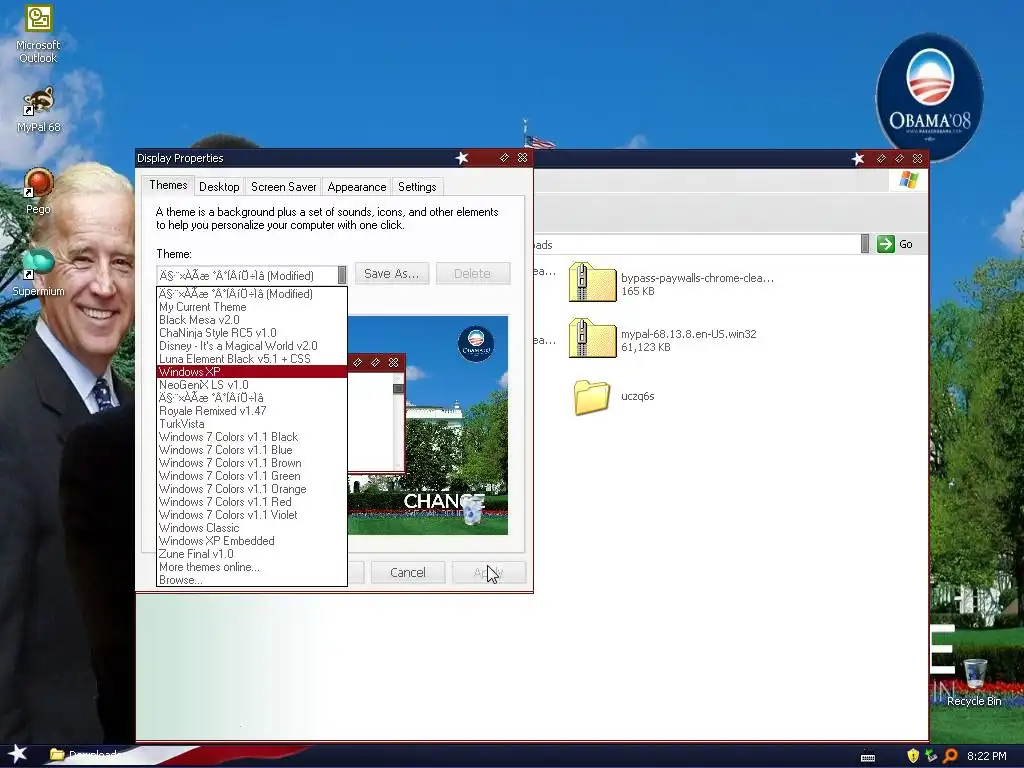Image resolution: width=1024 pixels, height=768 pixels.
Task: Click the Save As... button
Action: pyautogui.click(x=392, y=274)
